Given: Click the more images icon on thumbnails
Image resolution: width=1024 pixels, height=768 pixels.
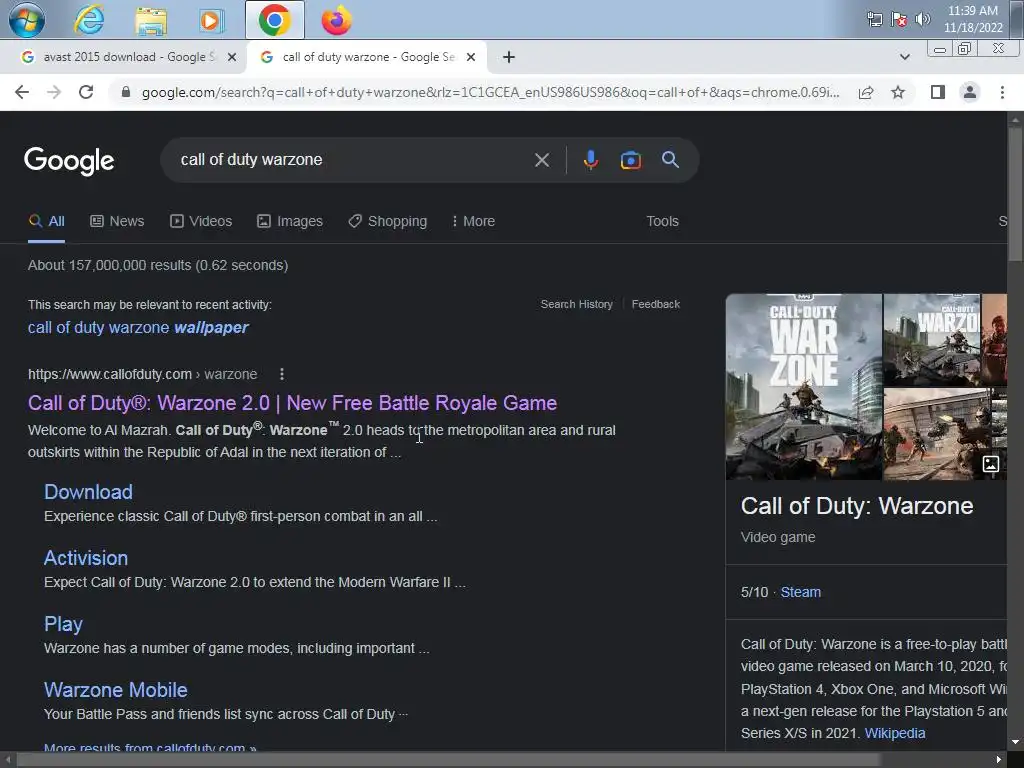Looking at the screenshot, I should tap(991, 464).
